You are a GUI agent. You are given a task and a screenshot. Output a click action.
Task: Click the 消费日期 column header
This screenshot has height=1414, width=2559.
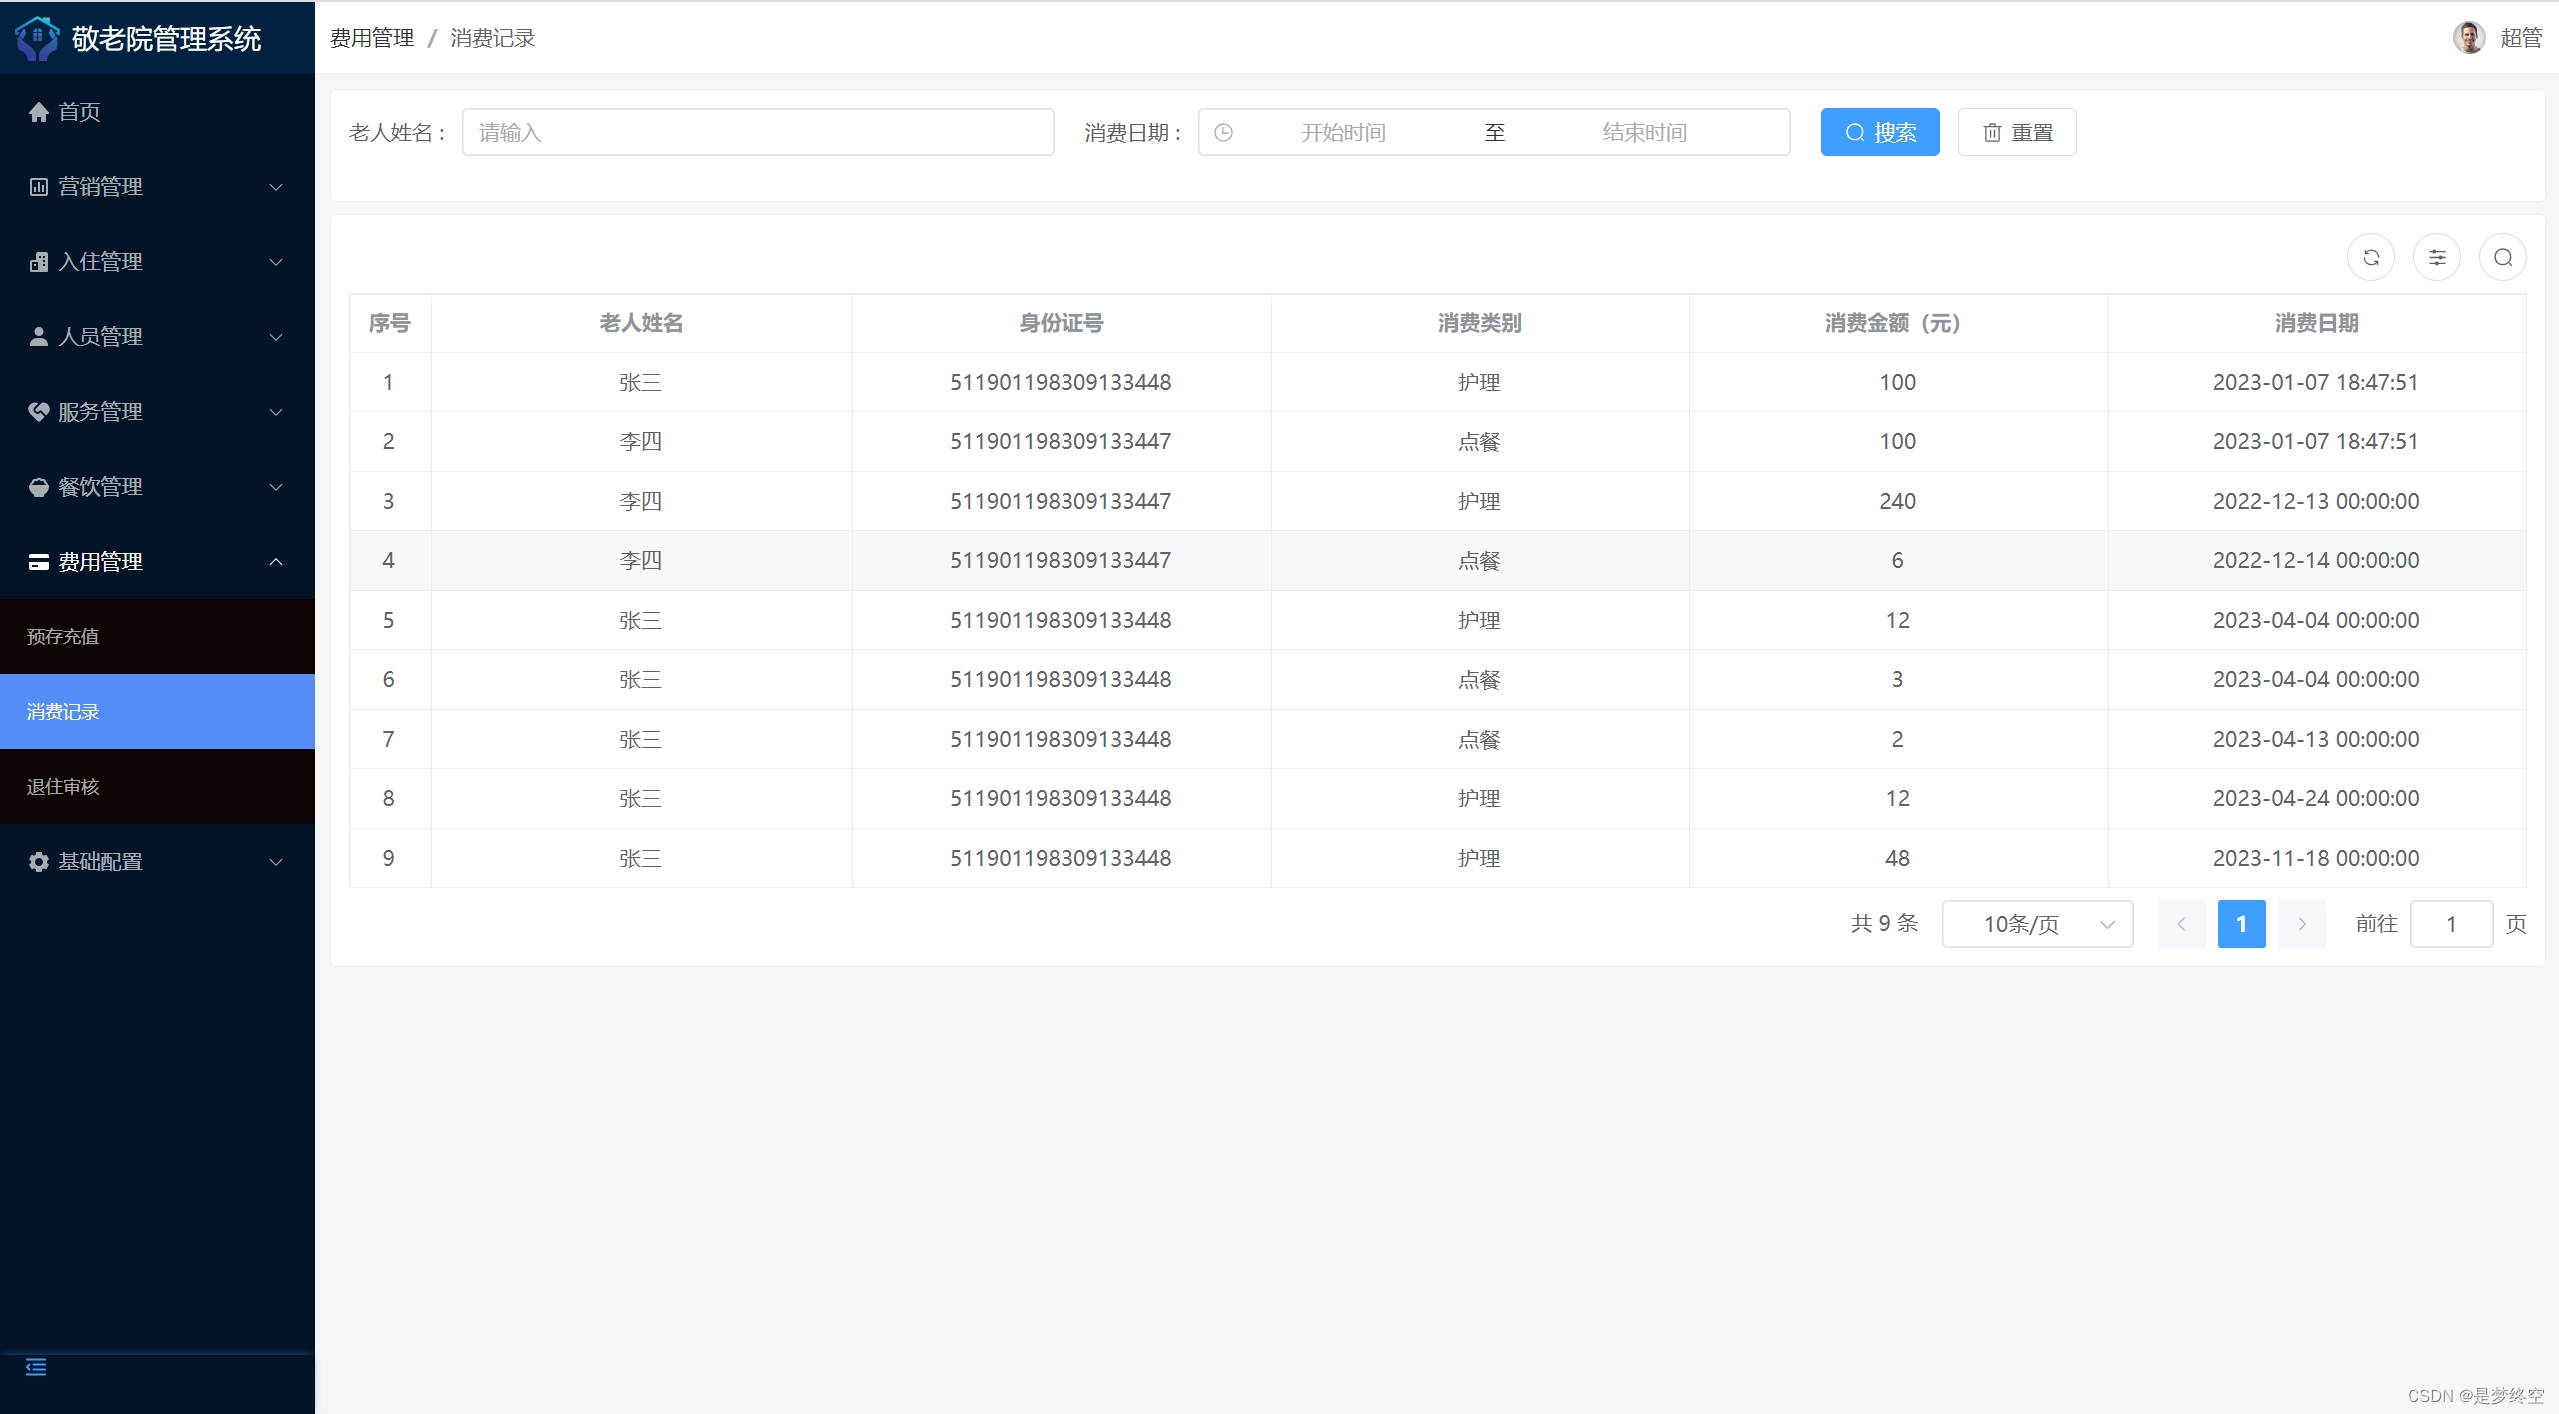click(2316, 323)
